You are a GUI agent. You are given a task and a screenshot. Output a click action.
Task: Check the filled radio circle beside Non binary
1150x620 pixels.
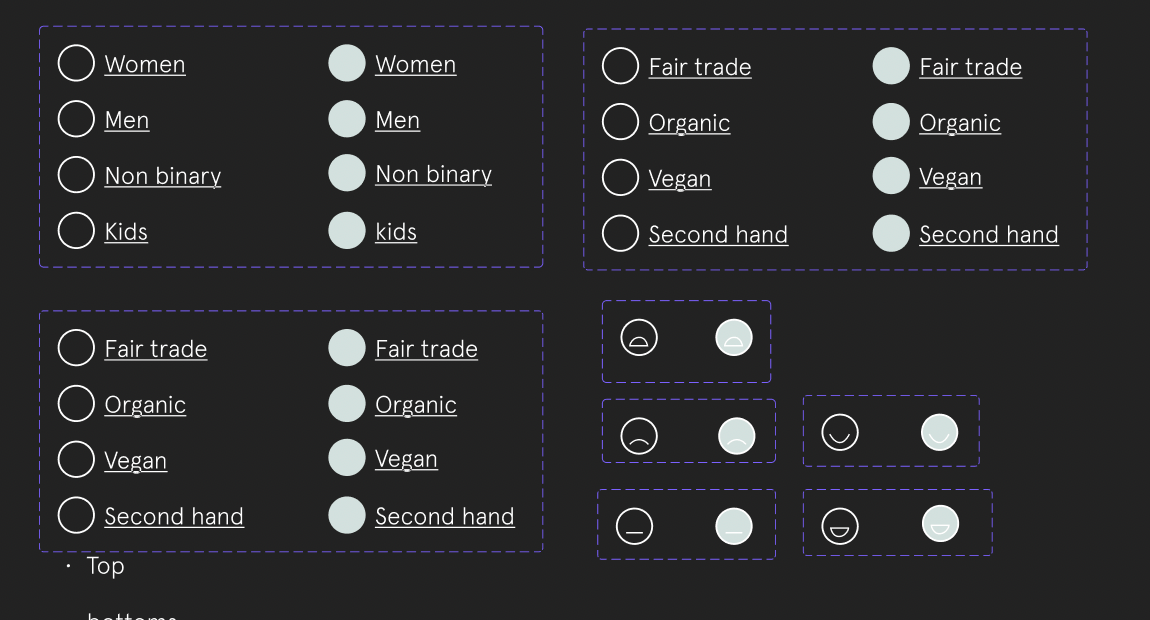347,173
